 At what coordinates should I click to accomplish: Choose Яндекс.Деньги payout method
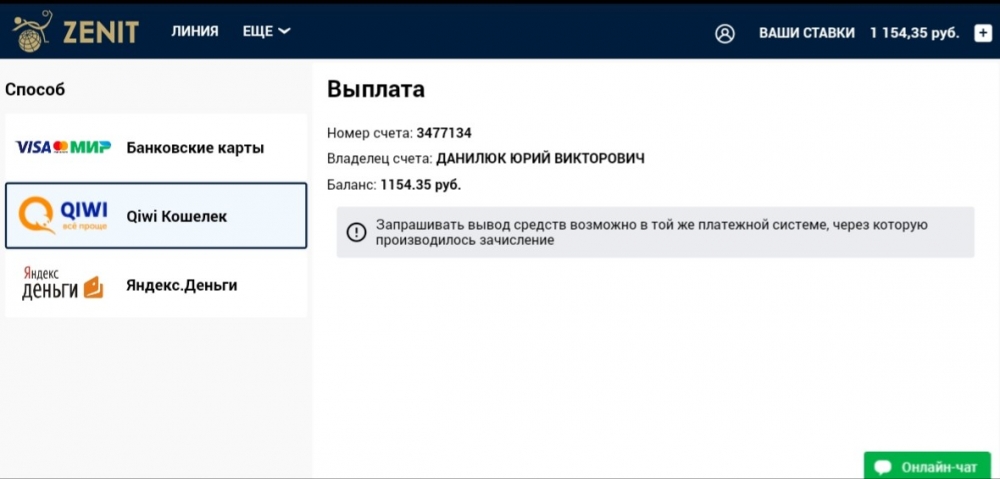pos(181,285)
